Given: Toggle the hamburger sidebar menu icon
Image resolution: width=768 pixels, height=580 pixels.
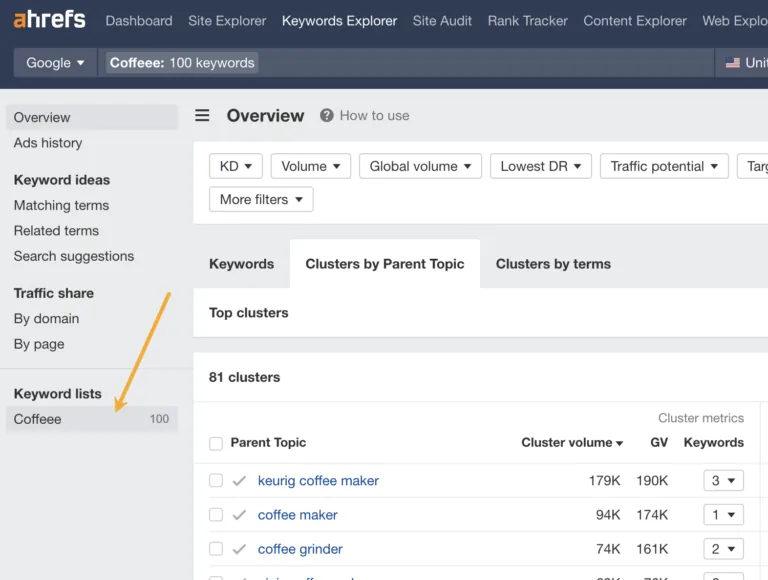Looking at the screenshot, I should pos(202,116).
